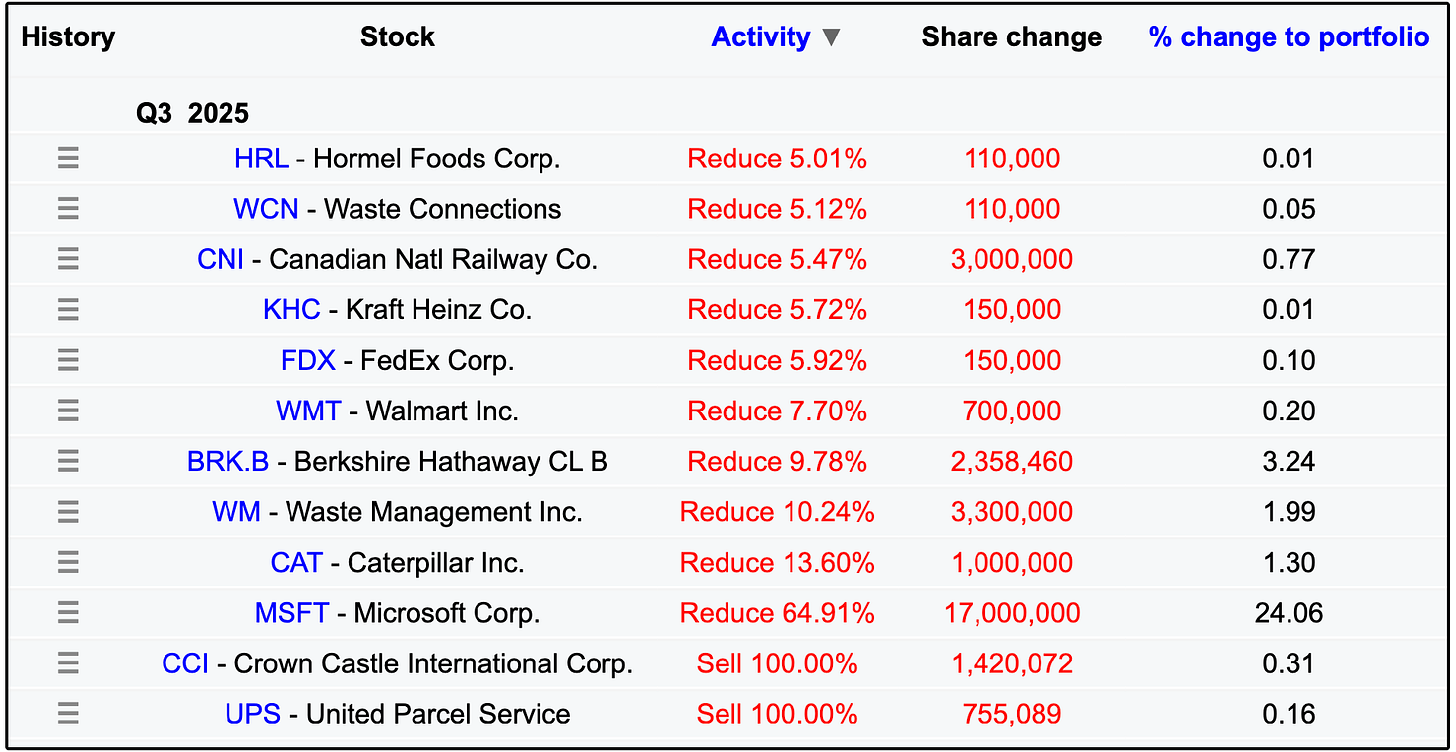Open the HRL ticker link
The image size is (1456, 752).
262,158
